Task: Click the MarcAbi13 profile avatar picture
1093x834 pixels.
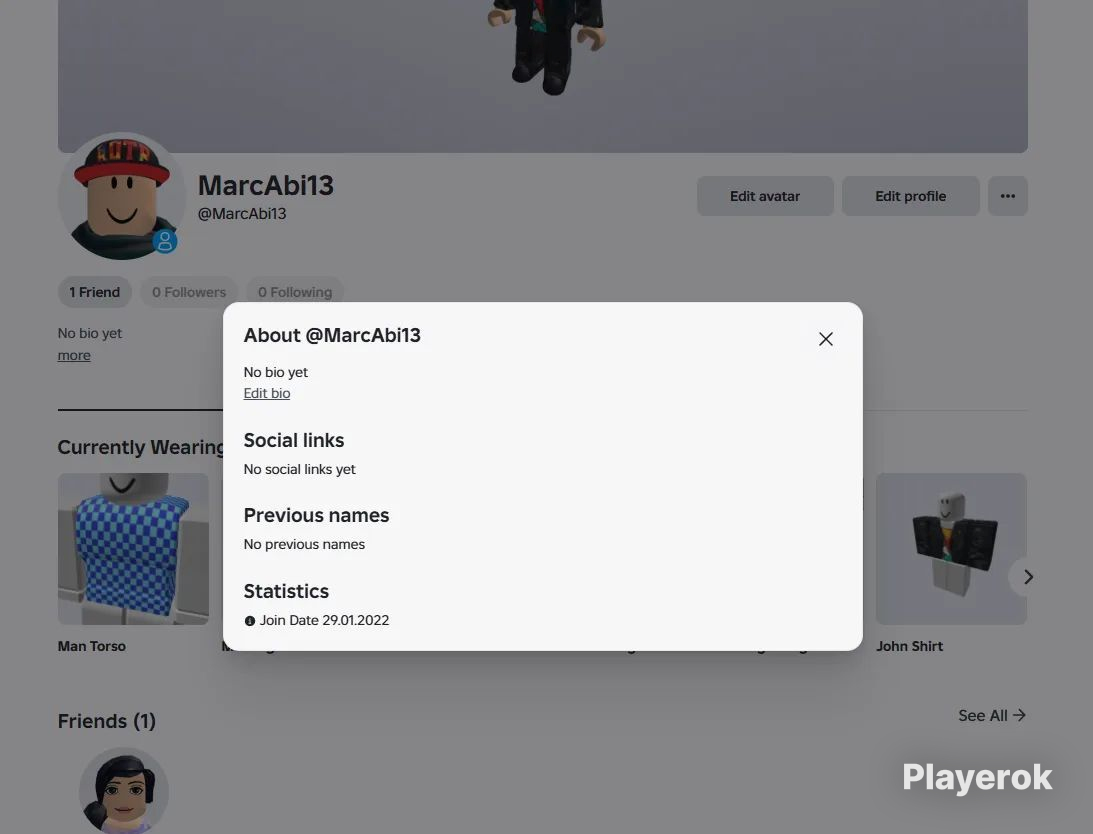Action: [122, 196]
